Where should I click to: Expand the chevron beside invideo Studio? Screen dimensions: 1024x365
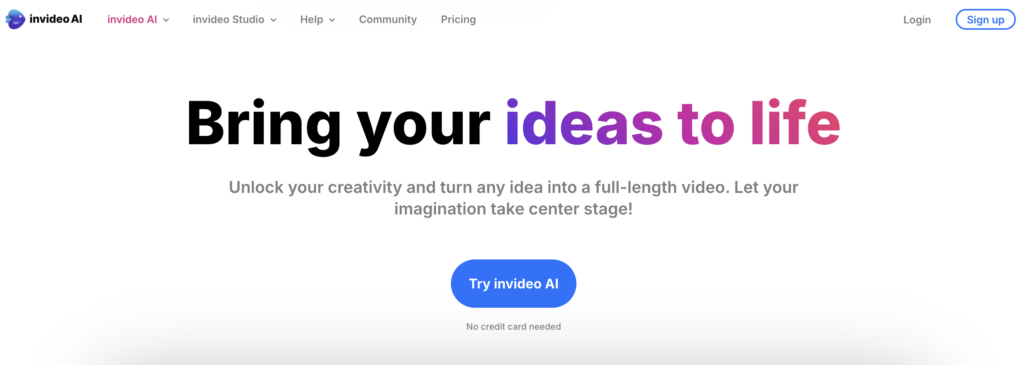tap(273, 20)
